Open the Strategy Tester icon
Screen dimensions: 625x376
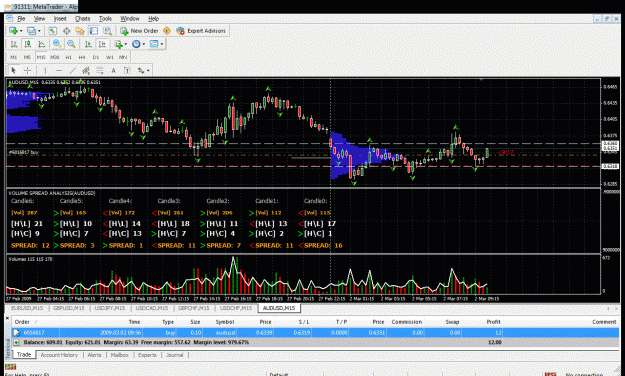[107, 31]
